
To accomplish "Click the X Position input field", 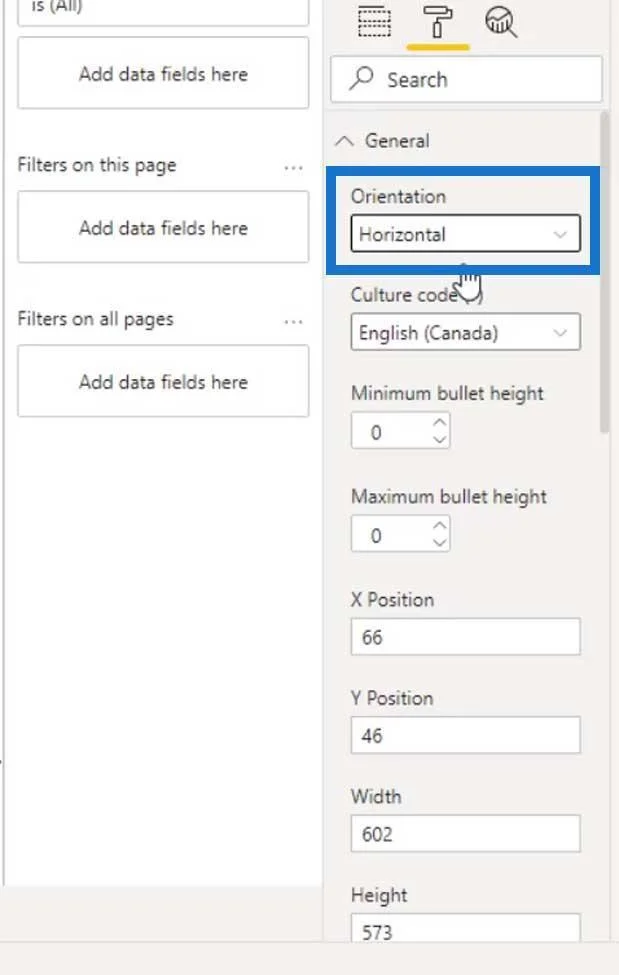I will click(x=465, y=637).
